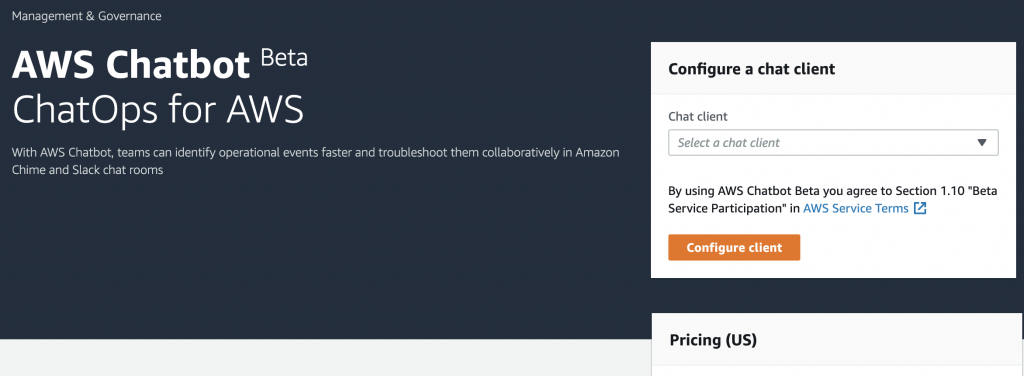The image size is (1024, 376).
Task: Click the Configure a chat client panel header
Action: (x=833, y=69)
